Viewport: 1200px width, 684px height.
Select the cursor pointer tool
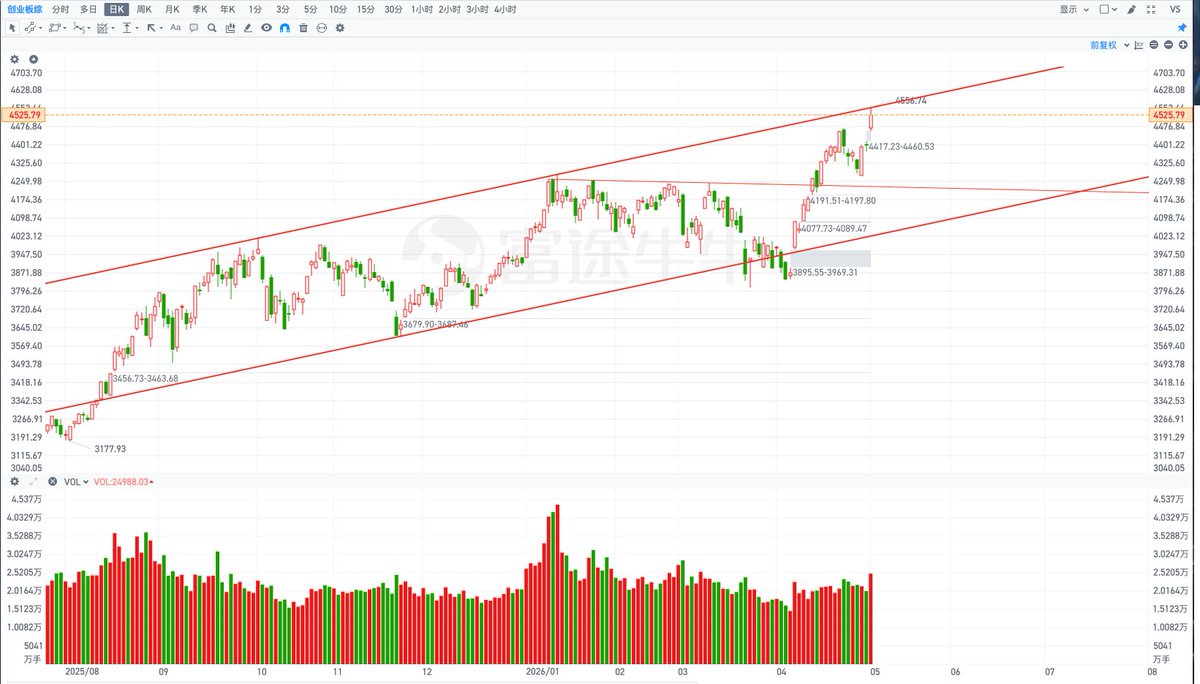[12, 28]
